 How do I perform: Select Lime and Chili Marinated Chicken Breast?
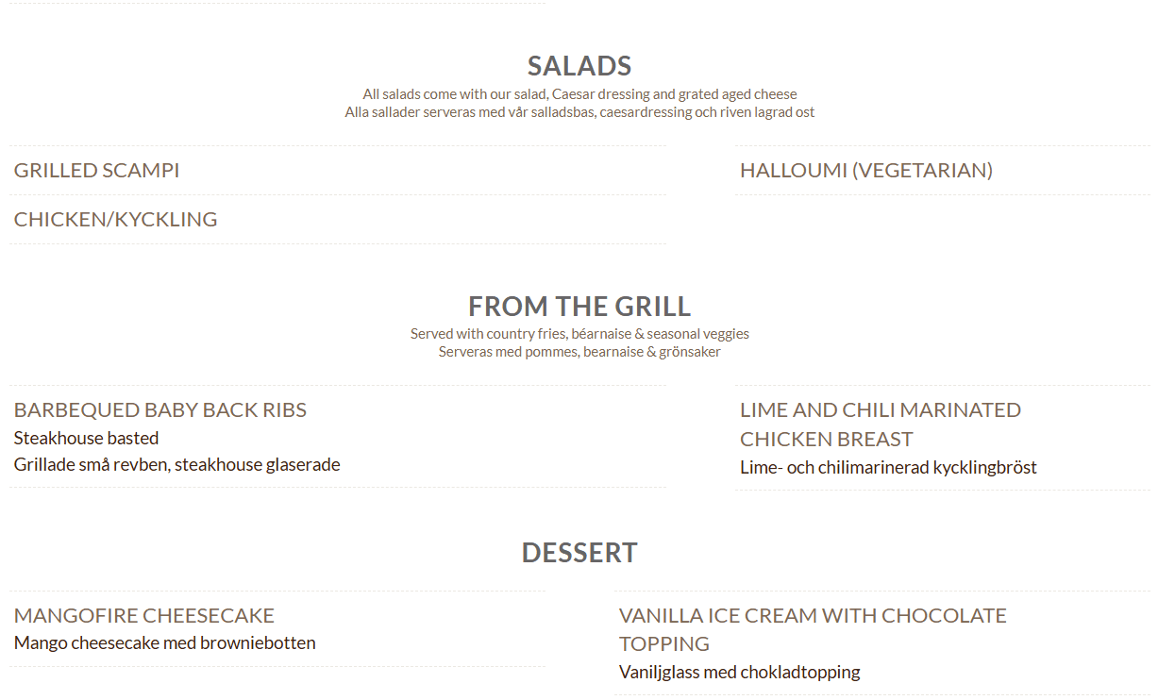tap(880, 424)
